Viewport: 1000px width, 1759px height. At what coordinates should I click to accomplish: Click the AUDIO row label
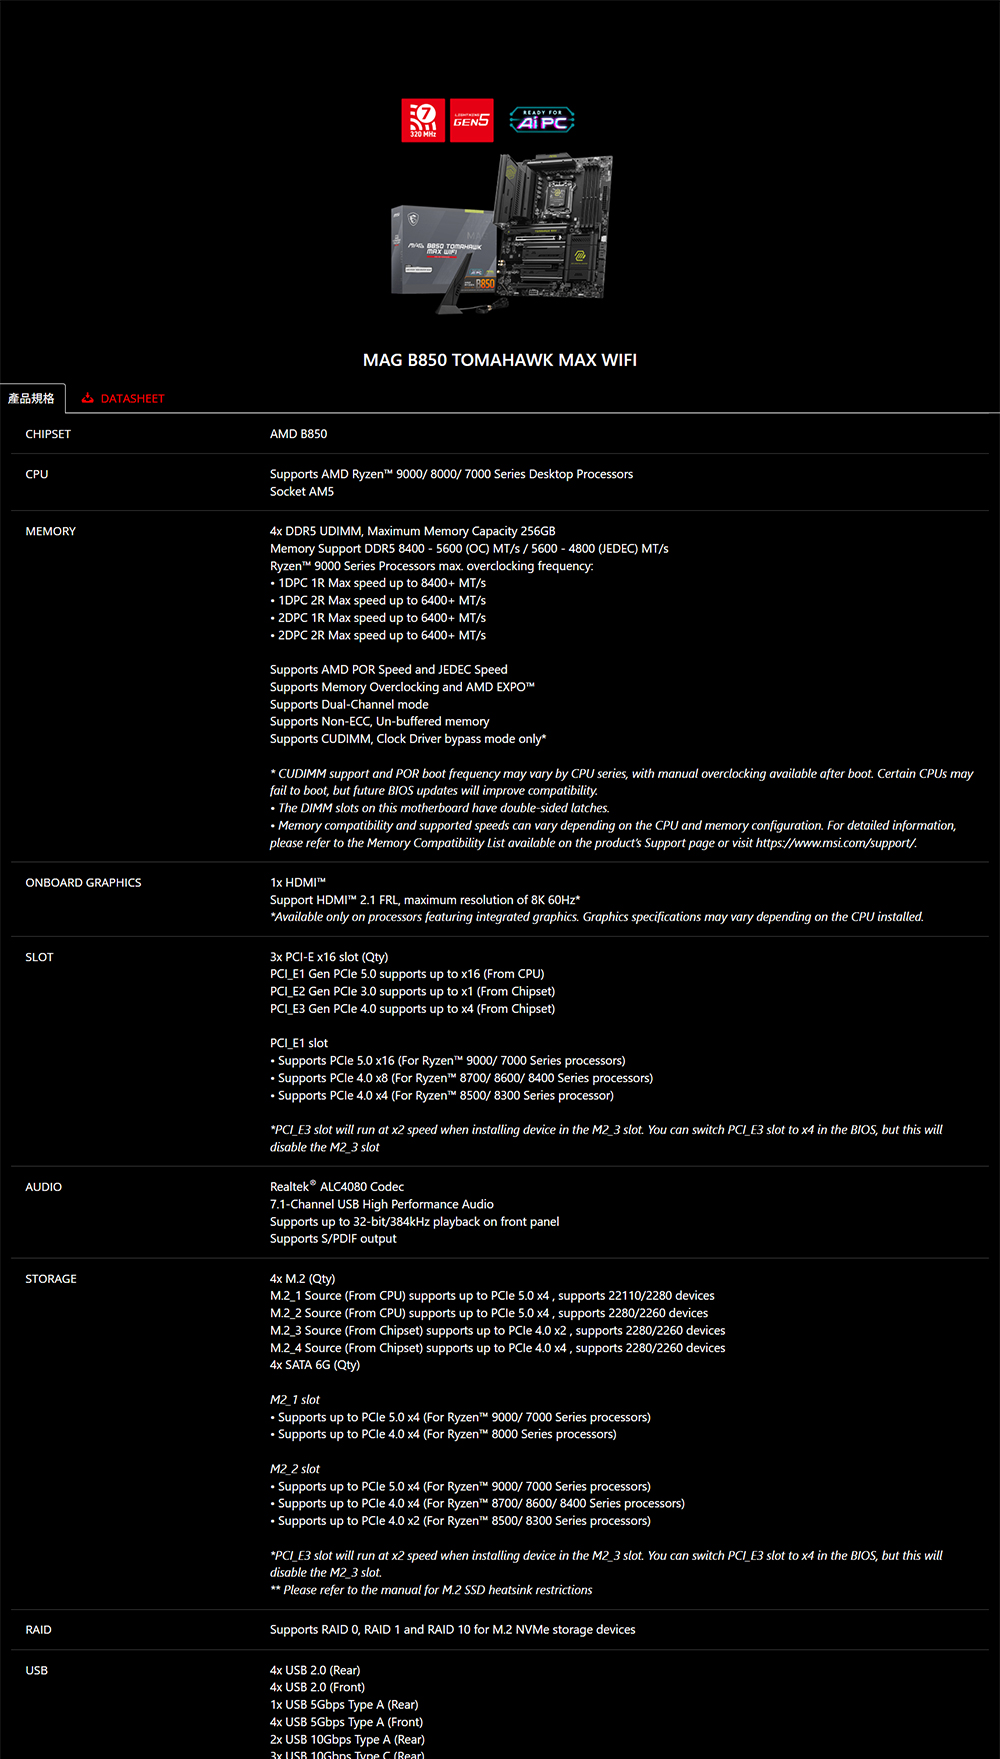click(x=44, y=1187)
